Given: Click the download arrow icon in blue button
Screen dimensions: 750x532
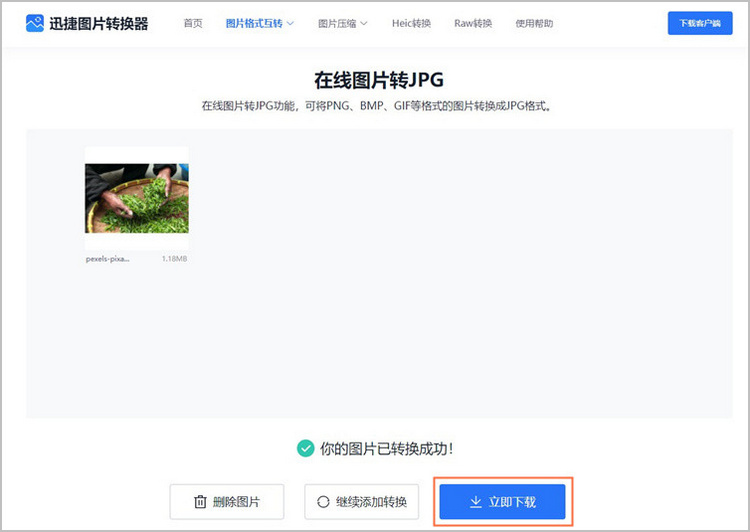Looking at the screenshot, I should pos(476,502).
